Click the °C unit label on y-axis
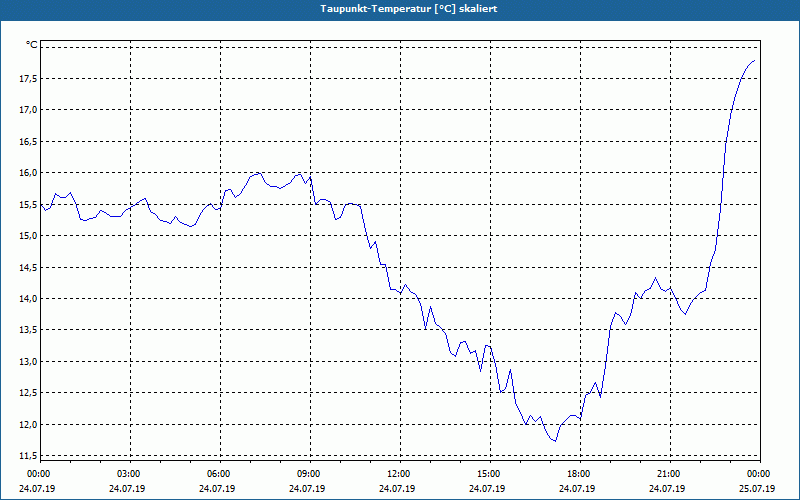 pyautogui.click(x=32, y=45)
